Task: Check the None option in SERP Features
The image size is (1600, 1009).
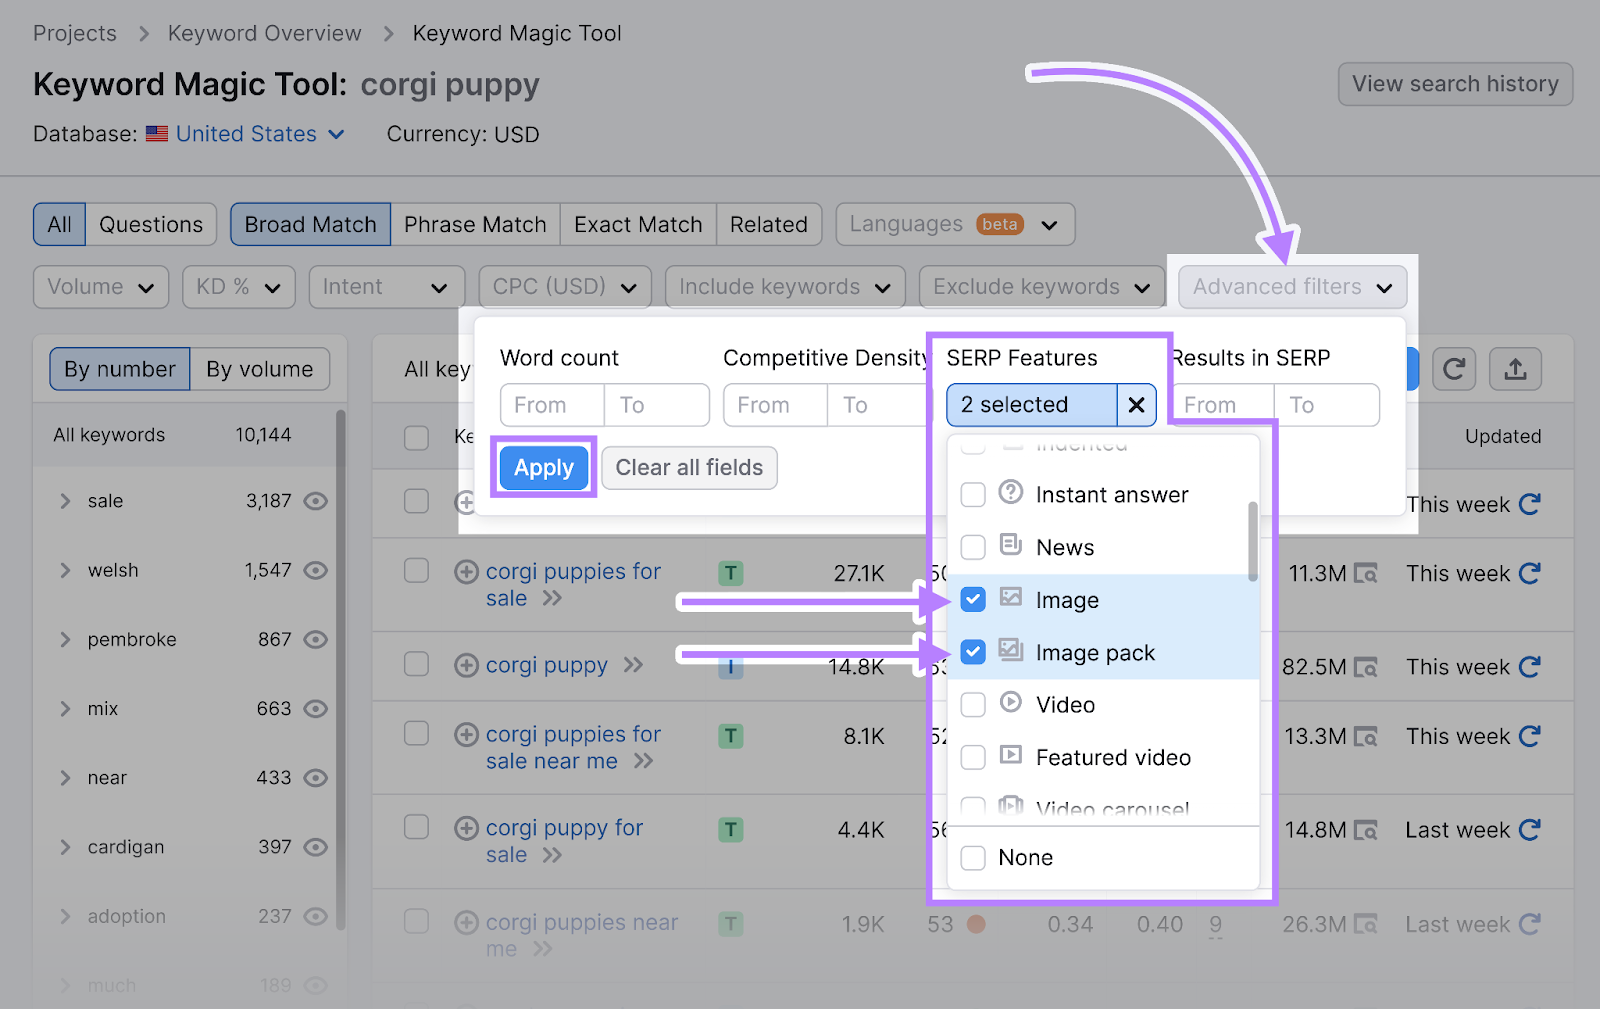Action: click(973, 858)
